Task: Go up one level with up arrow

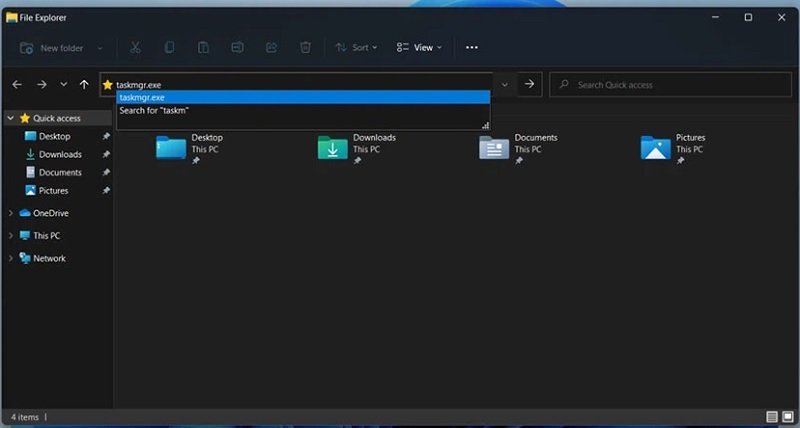Action: point(84,85)
